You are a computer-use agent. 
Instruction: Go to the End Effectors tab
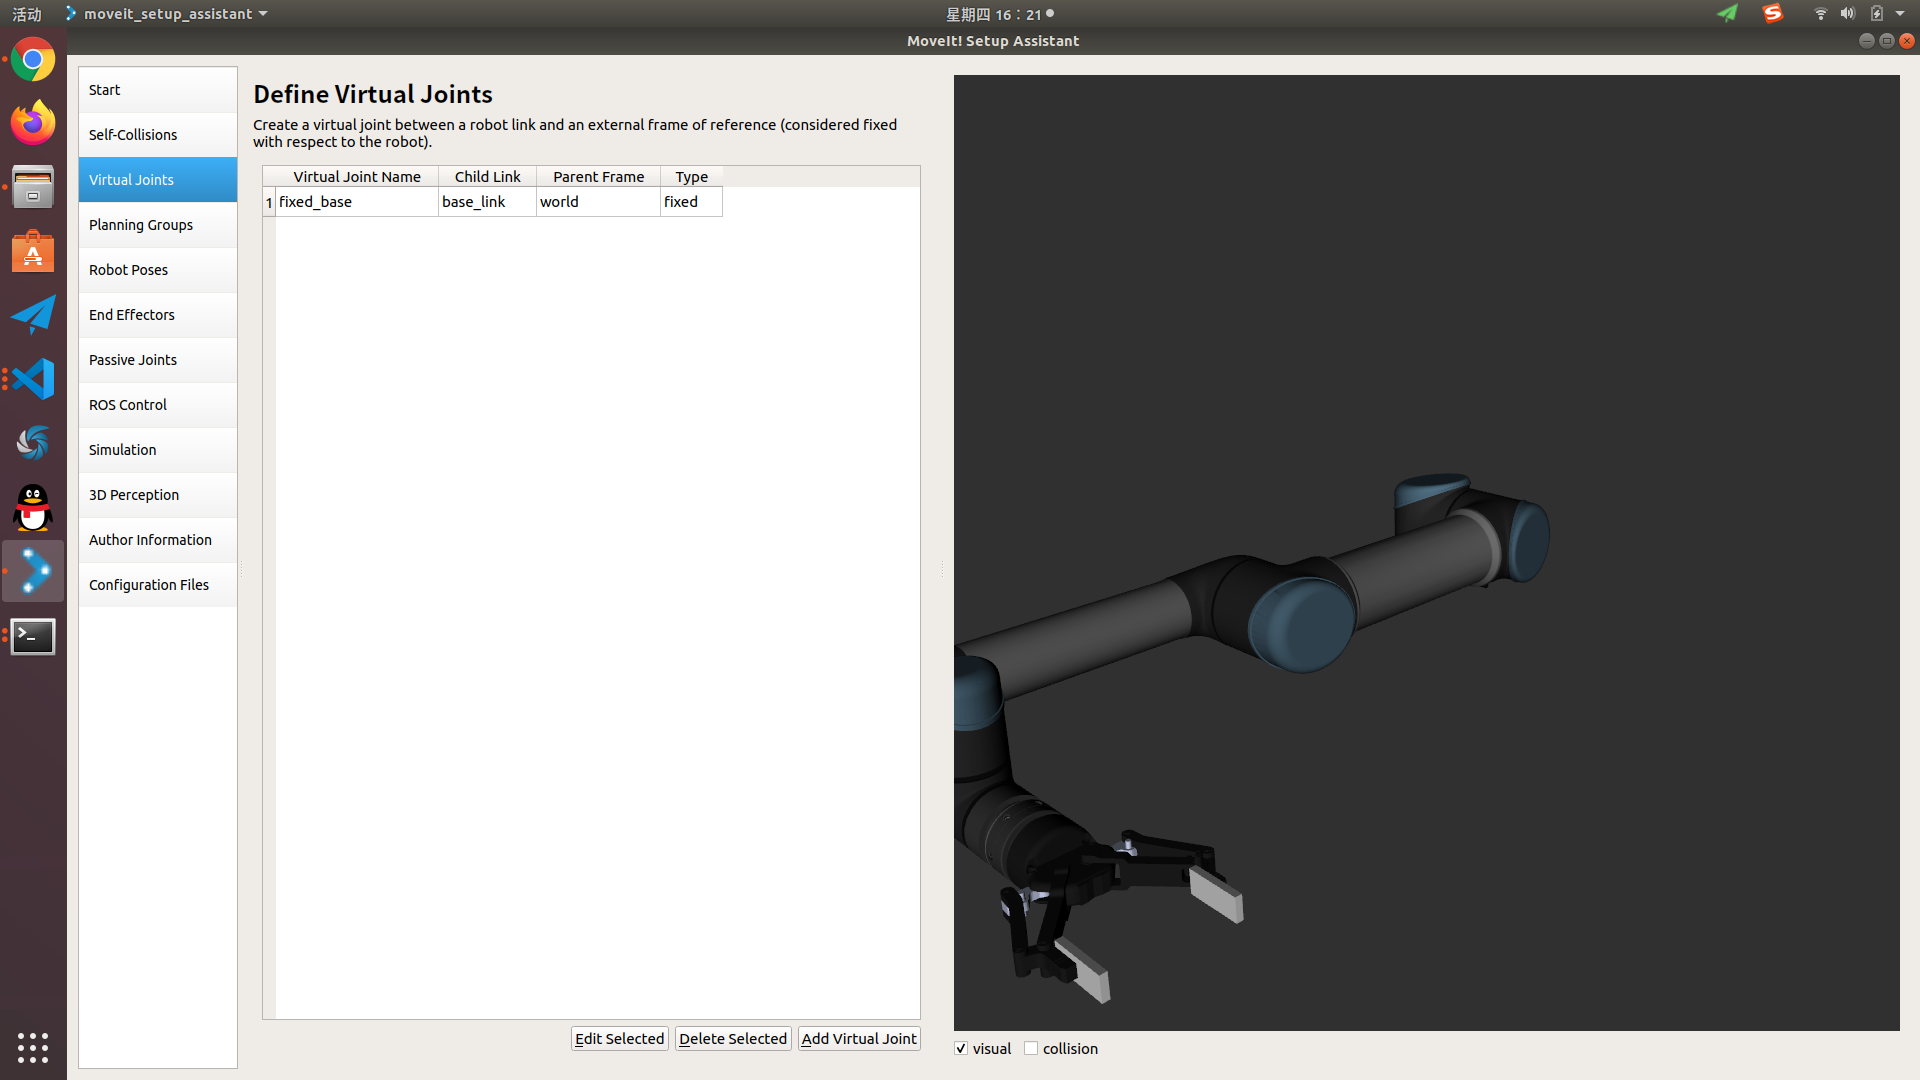tap(132, 315)
